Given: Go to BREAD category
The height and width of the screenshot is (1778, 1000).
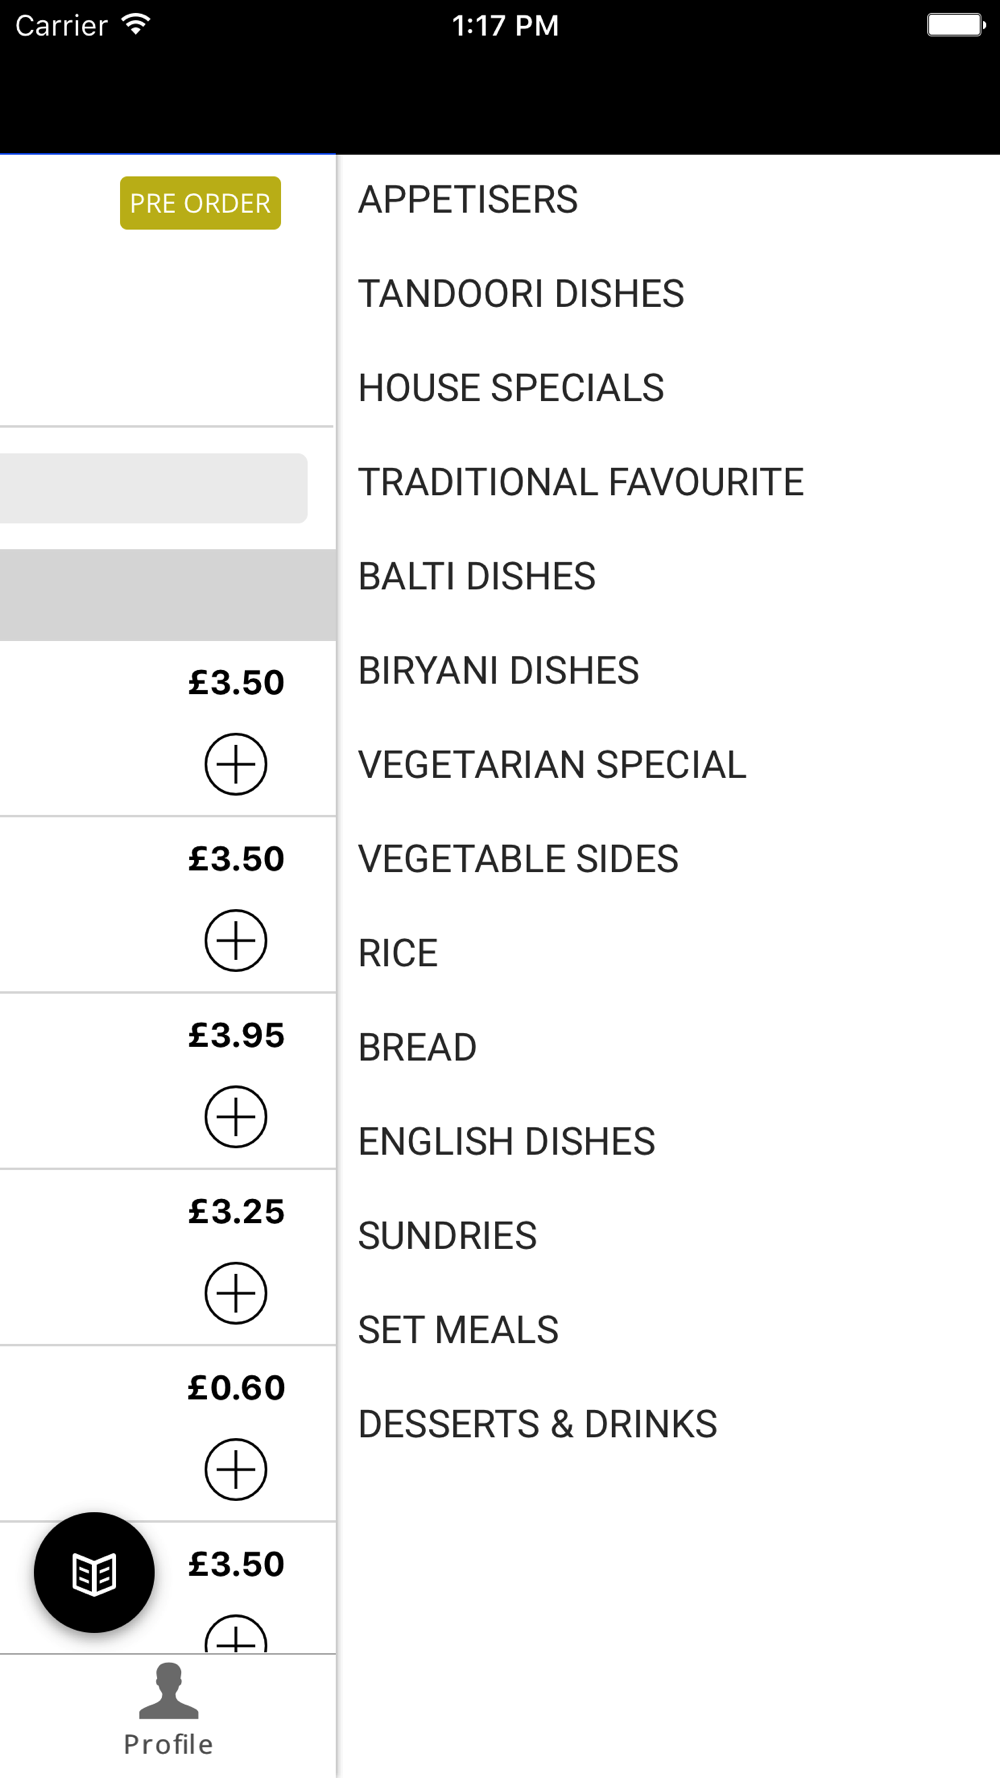Looking at the screenshot, I should tap(417, 1047).
